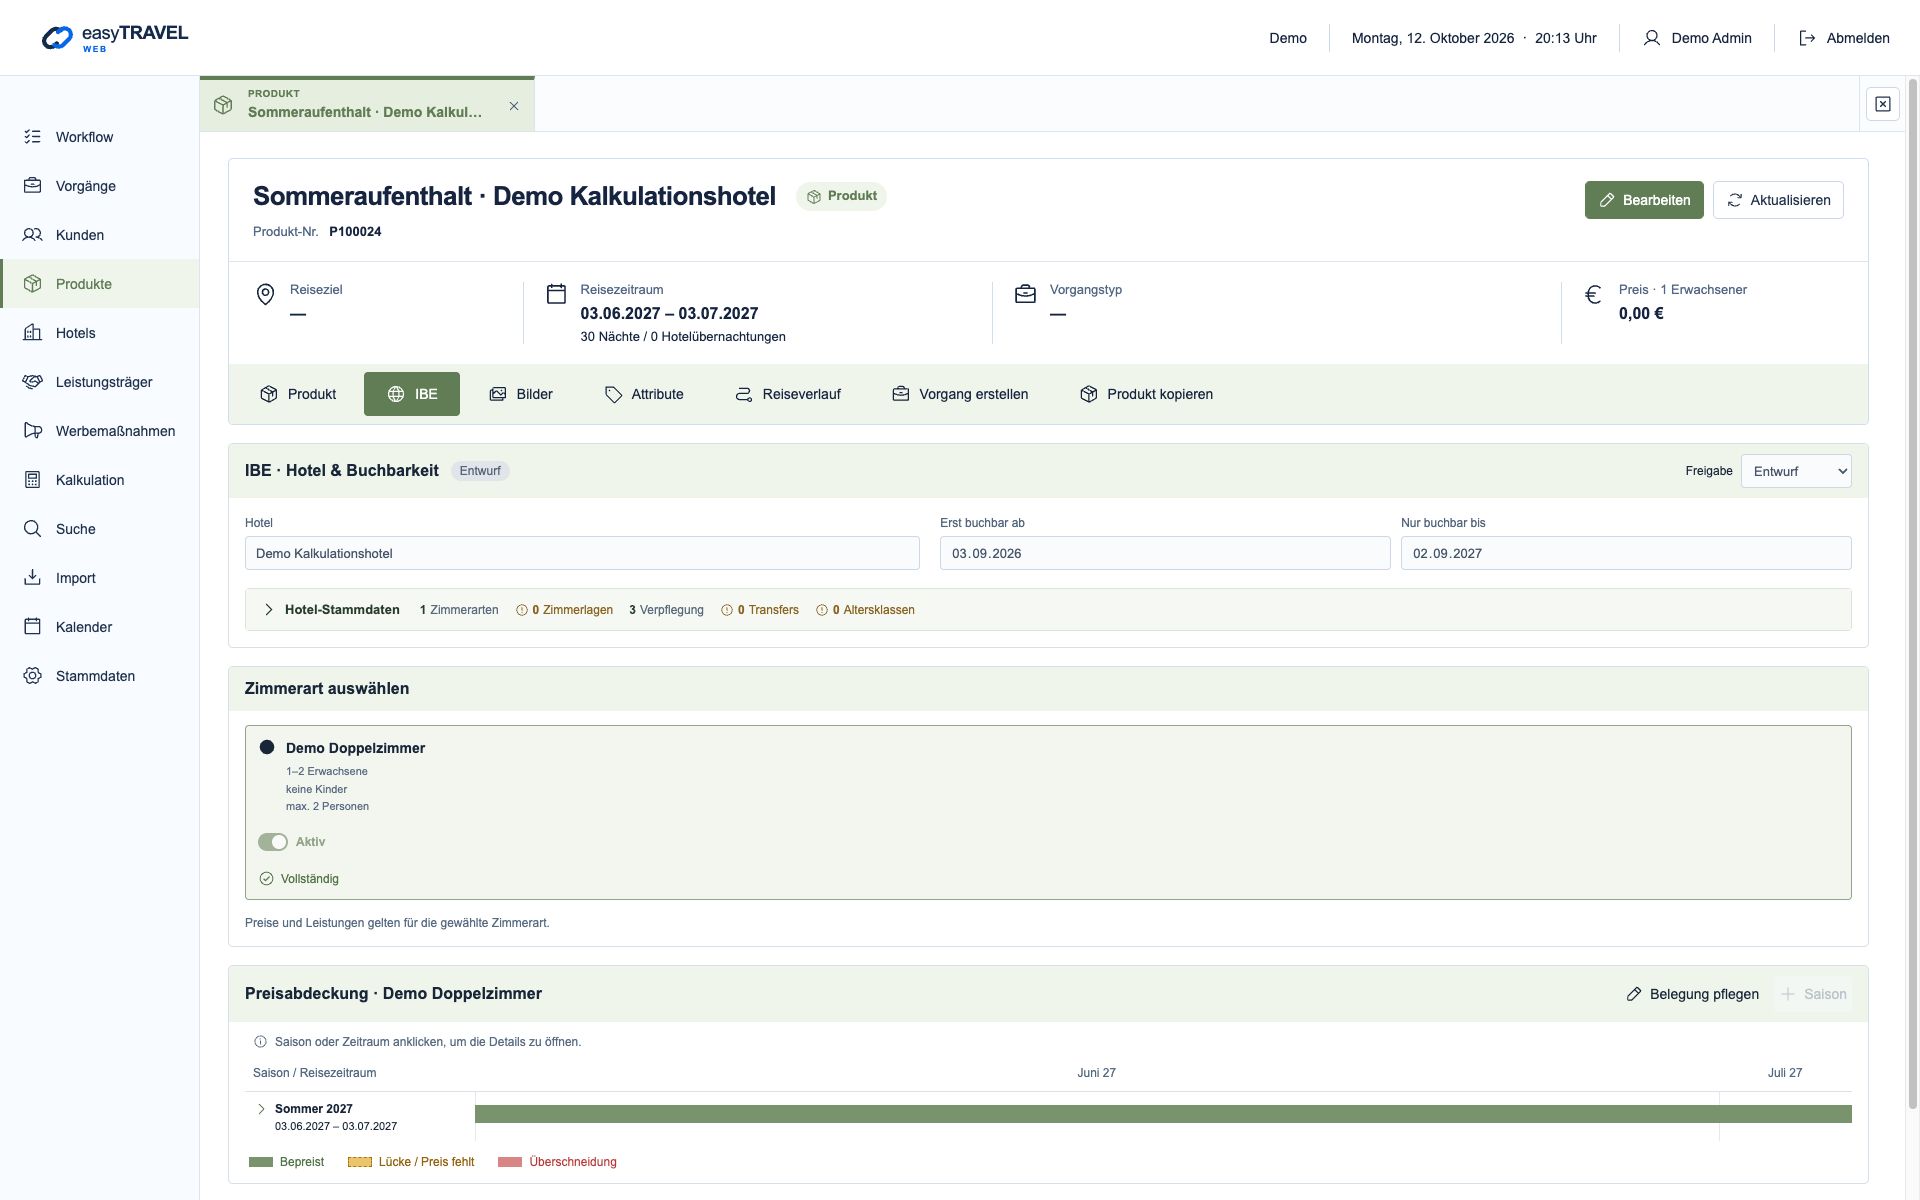The image size is (1920, 1200).
Task: Click the Demo Admin user icon
Action: (x=1651, y=38)
